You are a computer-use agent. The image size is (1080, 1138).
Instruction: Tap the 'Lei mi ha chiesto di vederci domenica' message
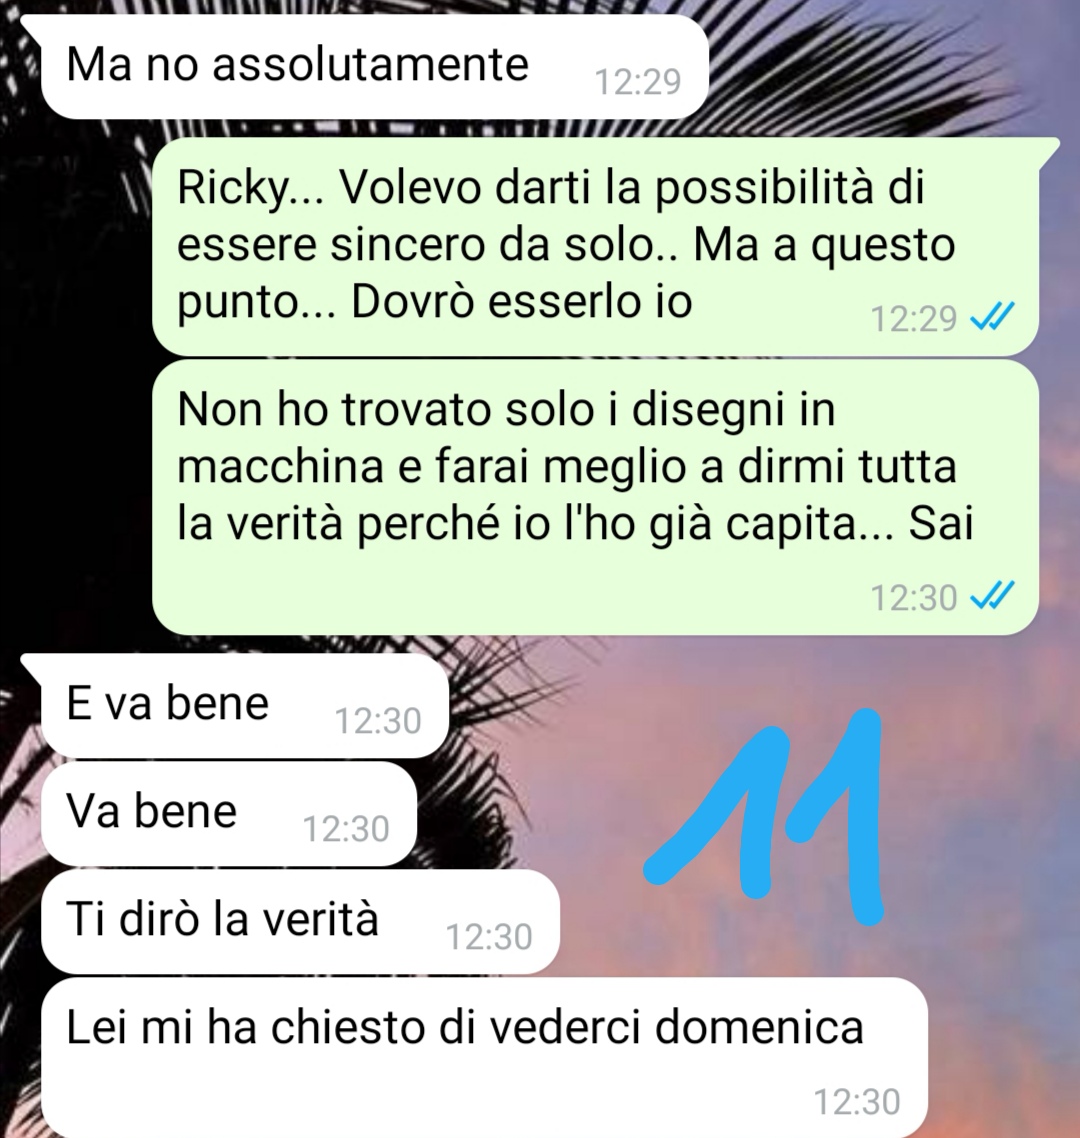[485, 1057]
